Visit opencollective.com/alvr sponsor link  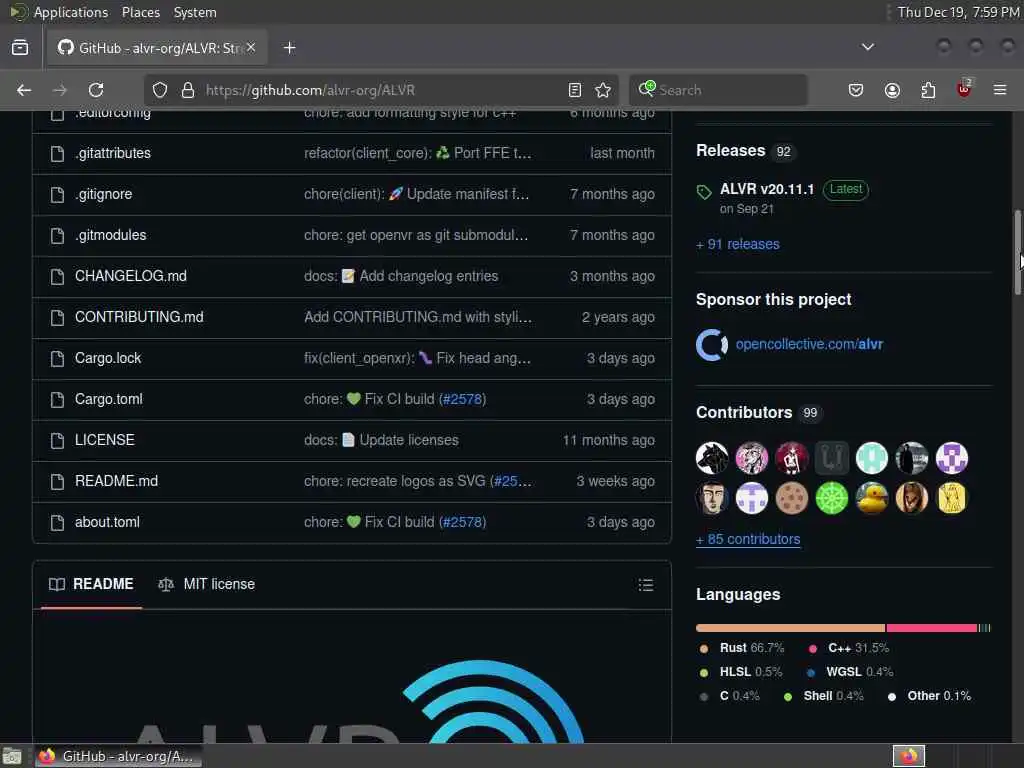point(809,344)
